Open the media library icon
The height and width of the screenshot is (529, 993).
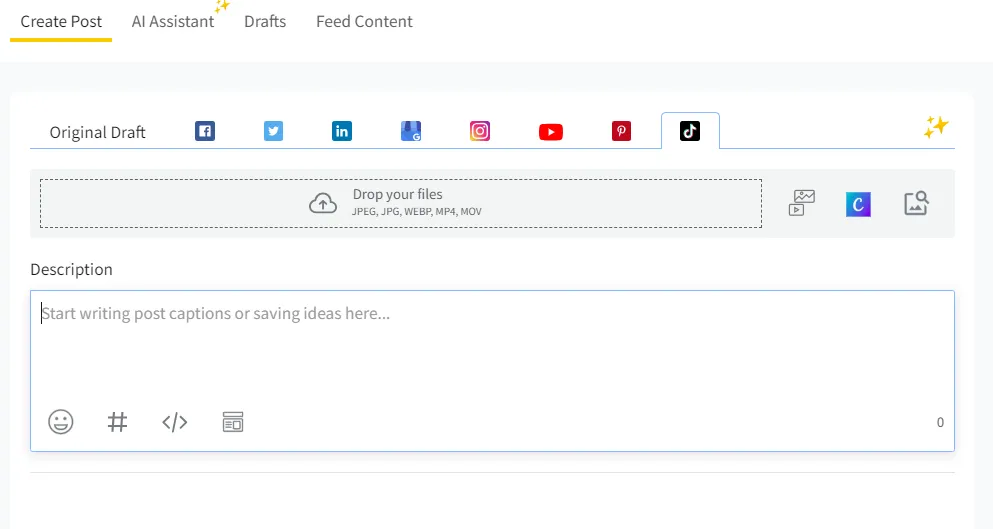click(x=802, y=203)
